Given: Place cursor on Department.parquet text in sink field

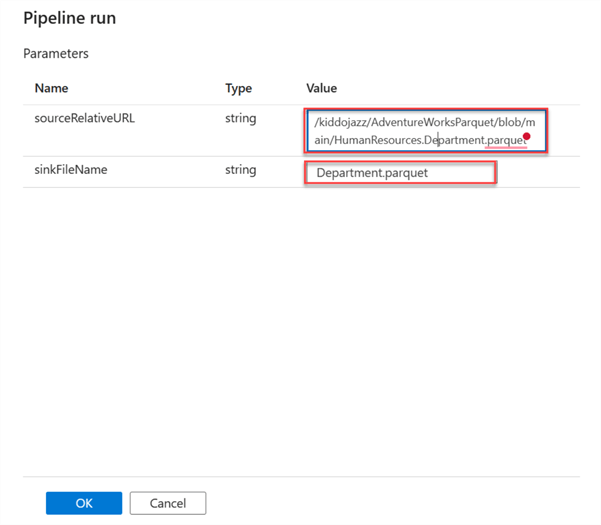Looking at the screenshot, I should 371,172.
